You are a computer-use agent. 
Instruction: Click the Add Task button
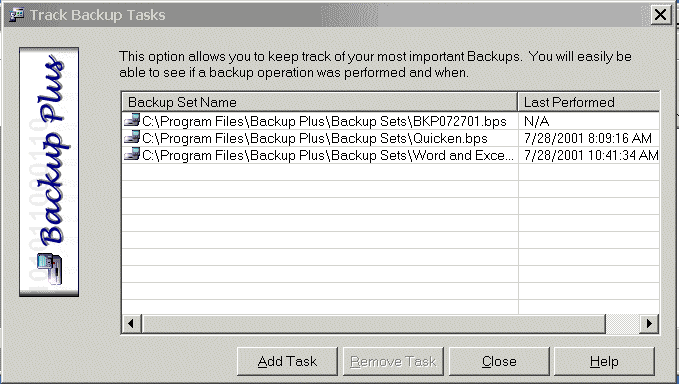(287, 361)
